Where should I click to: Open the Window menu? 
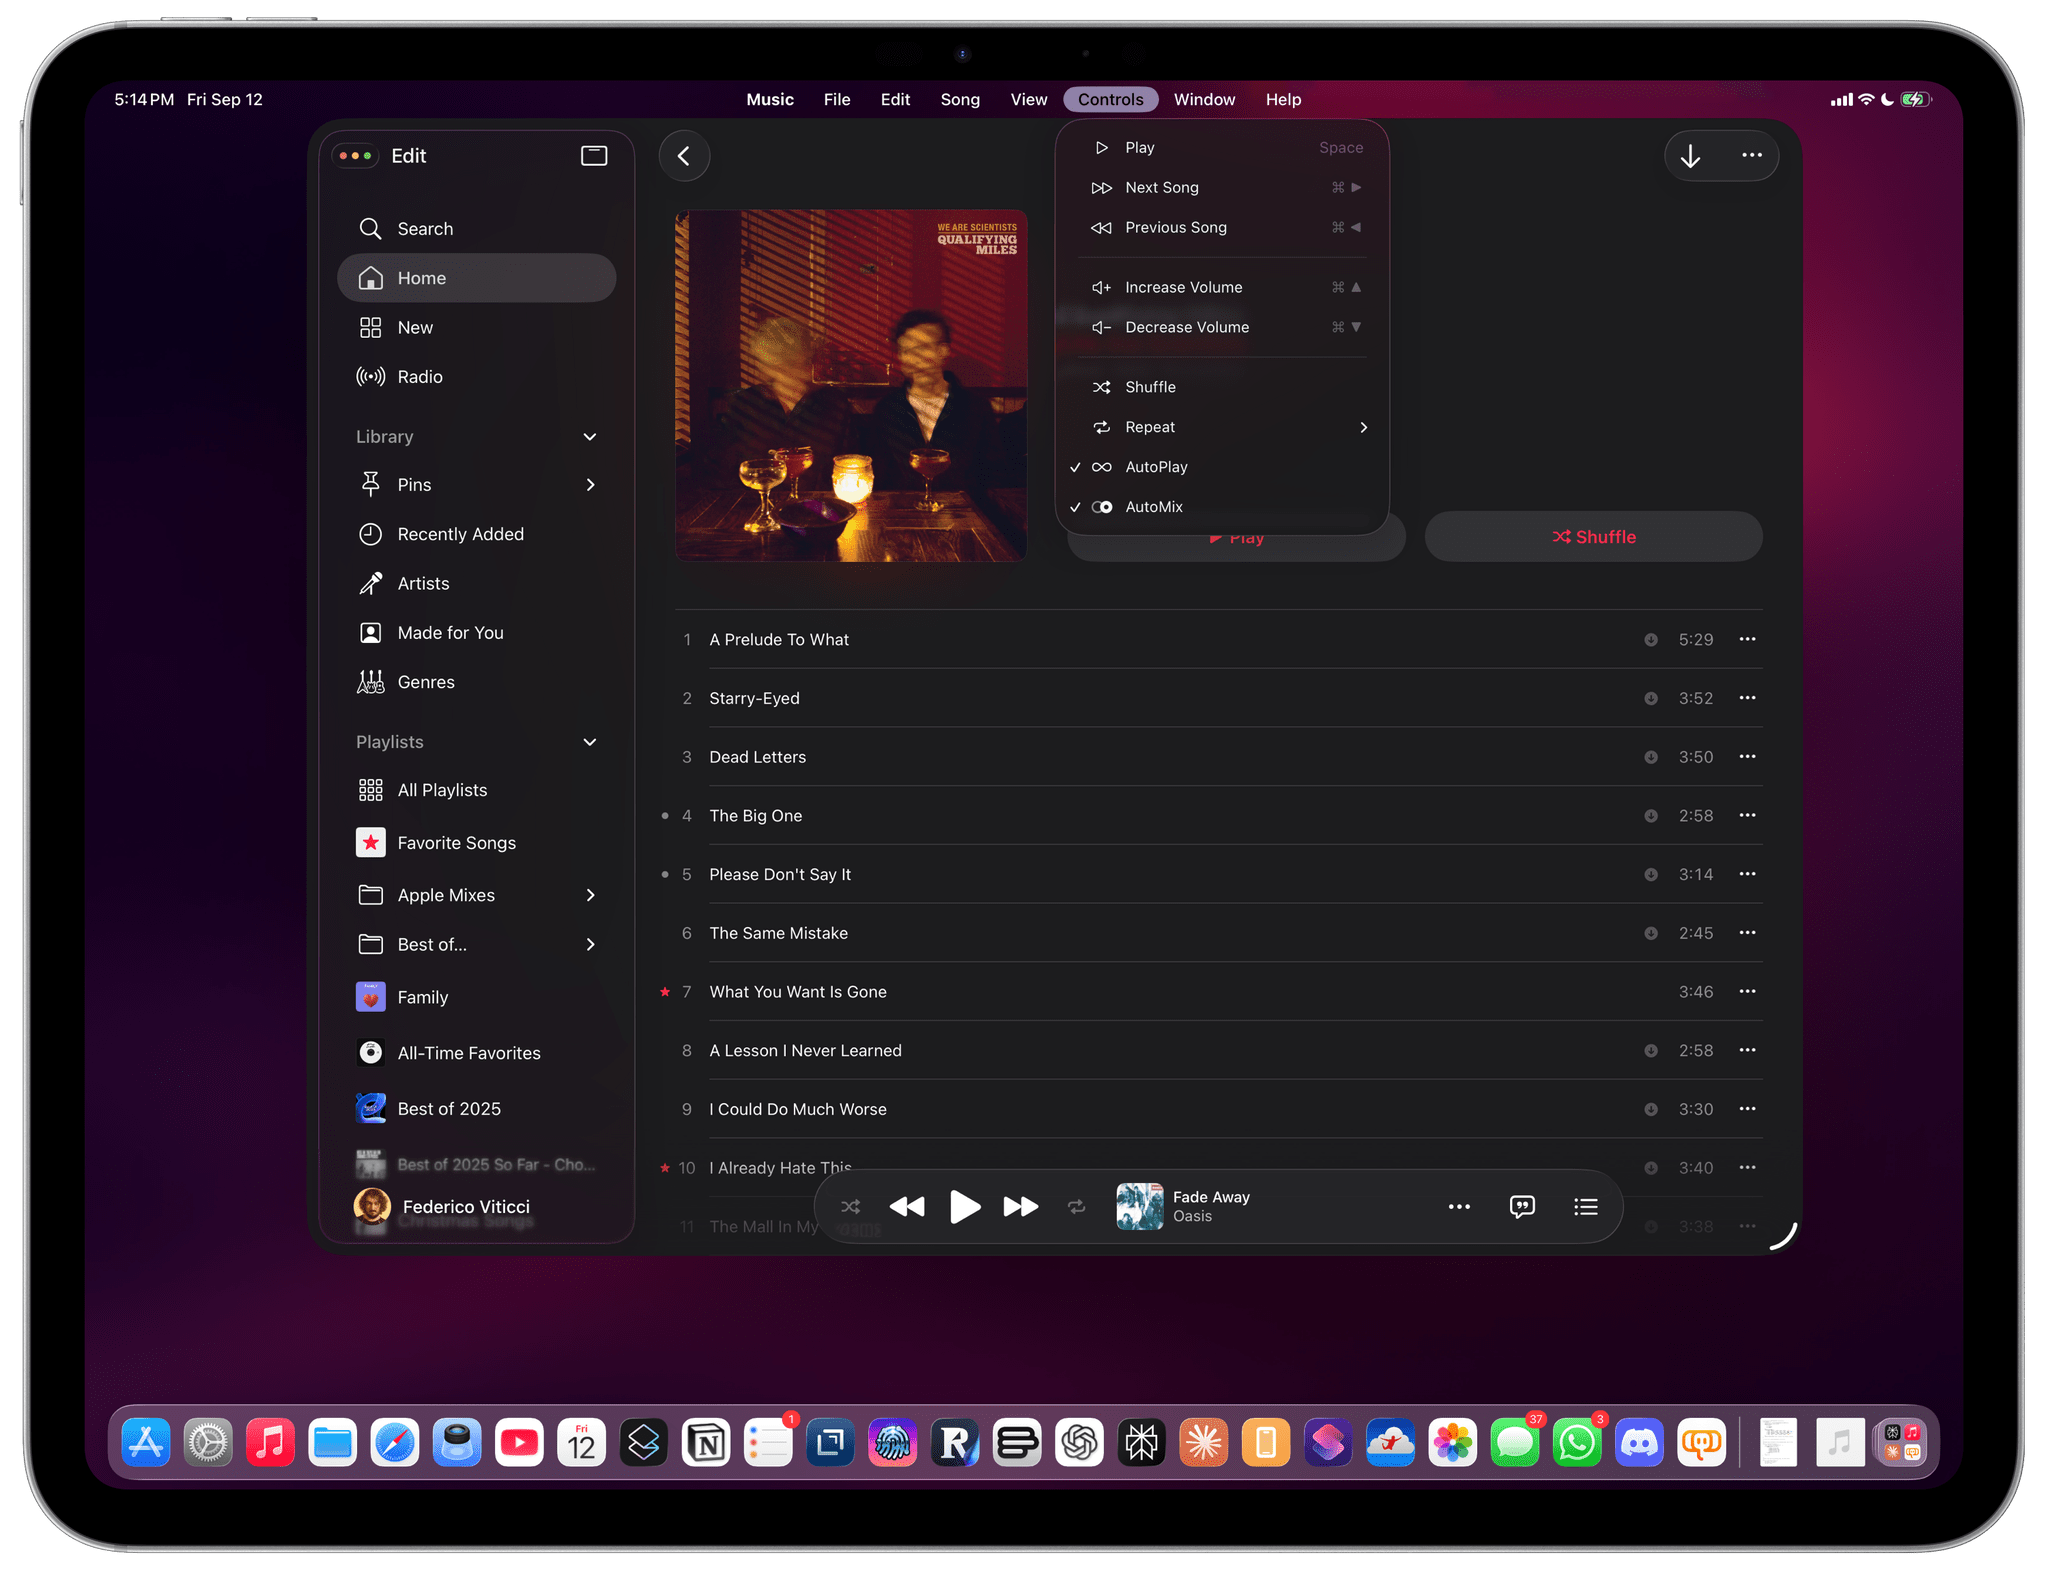click(1204, 99)
